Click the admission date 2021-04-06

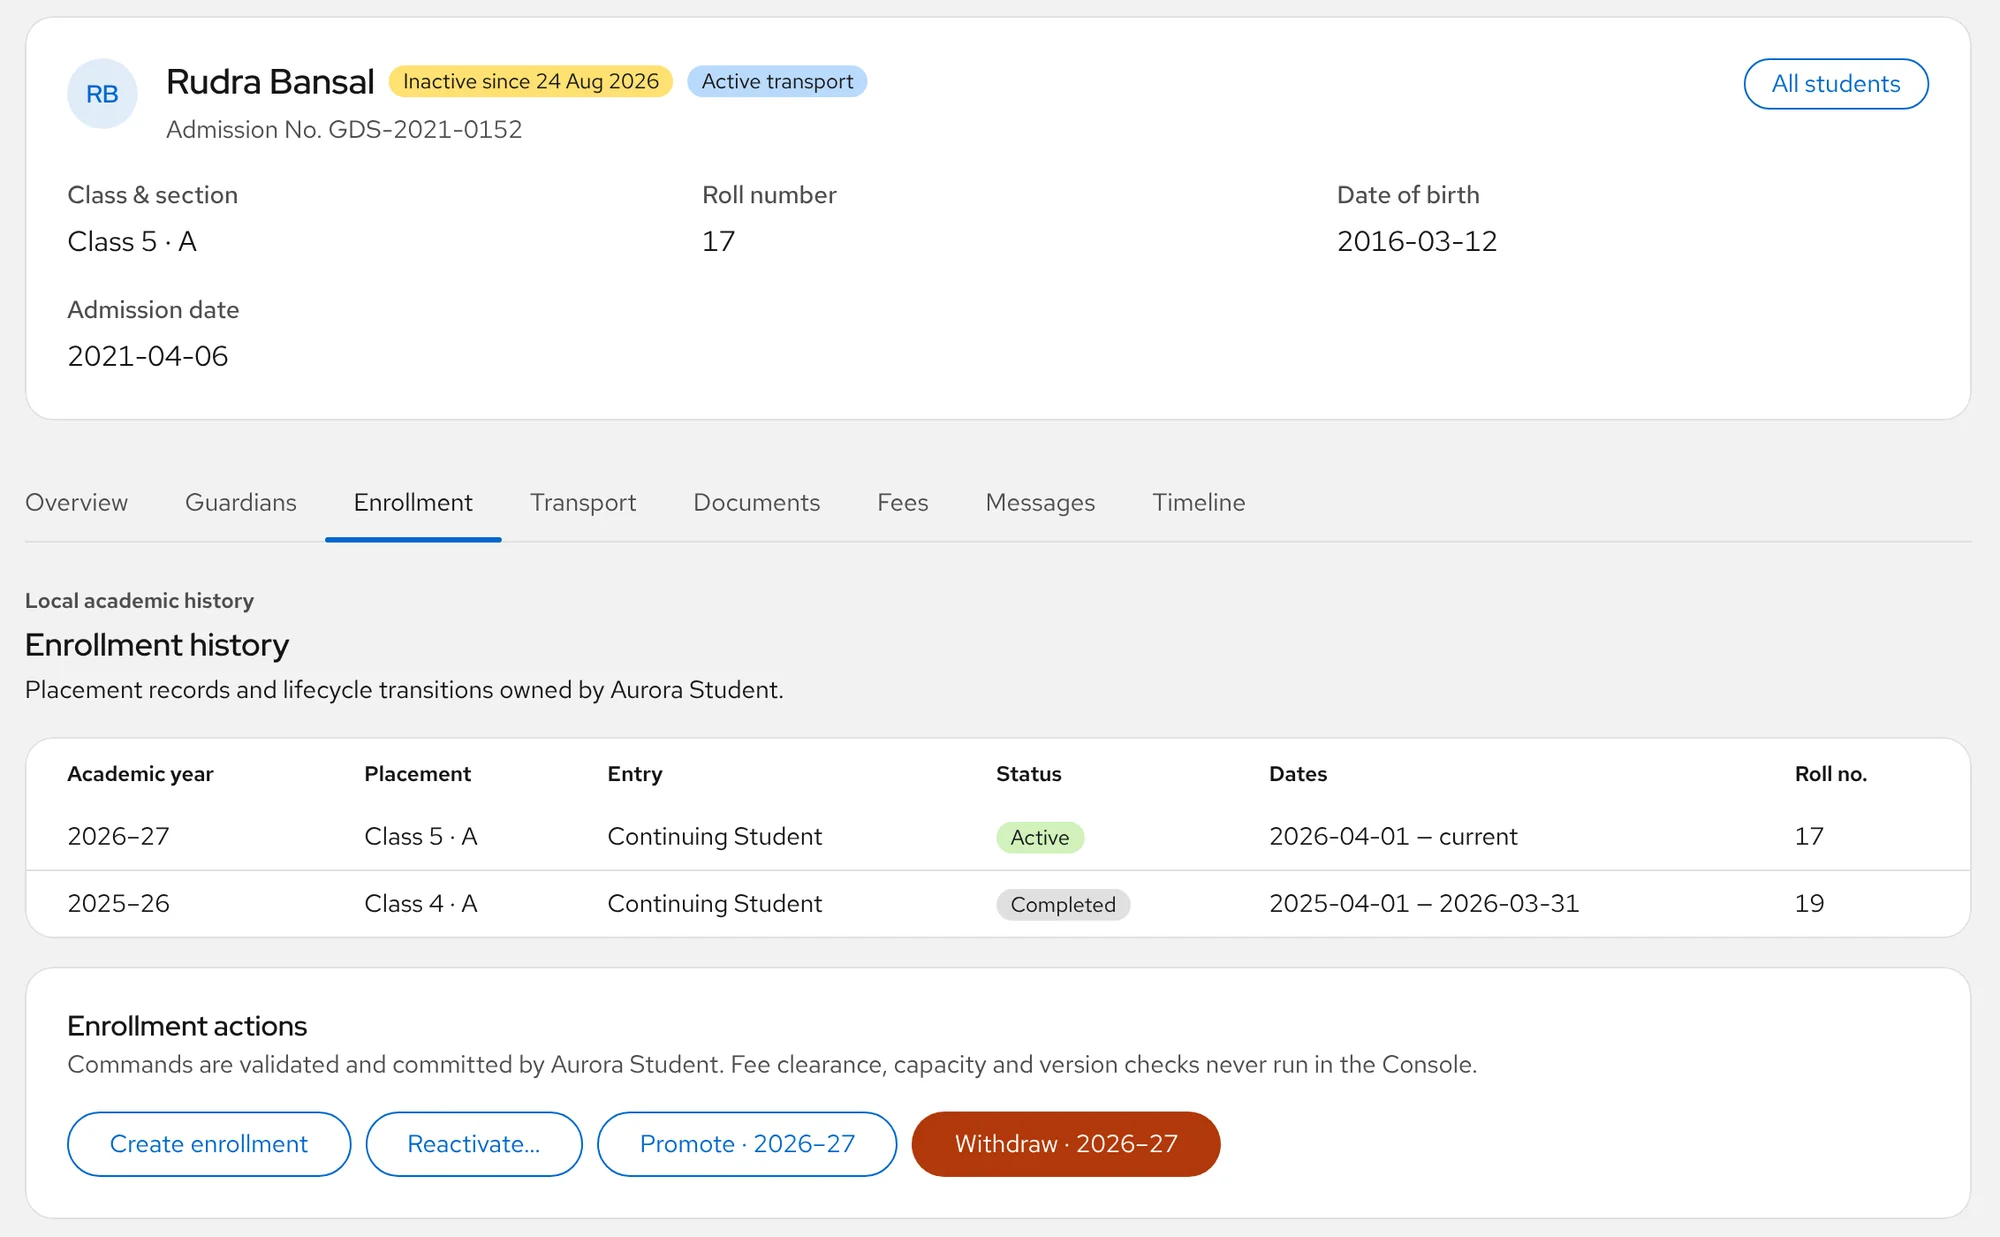click(148, 356)
